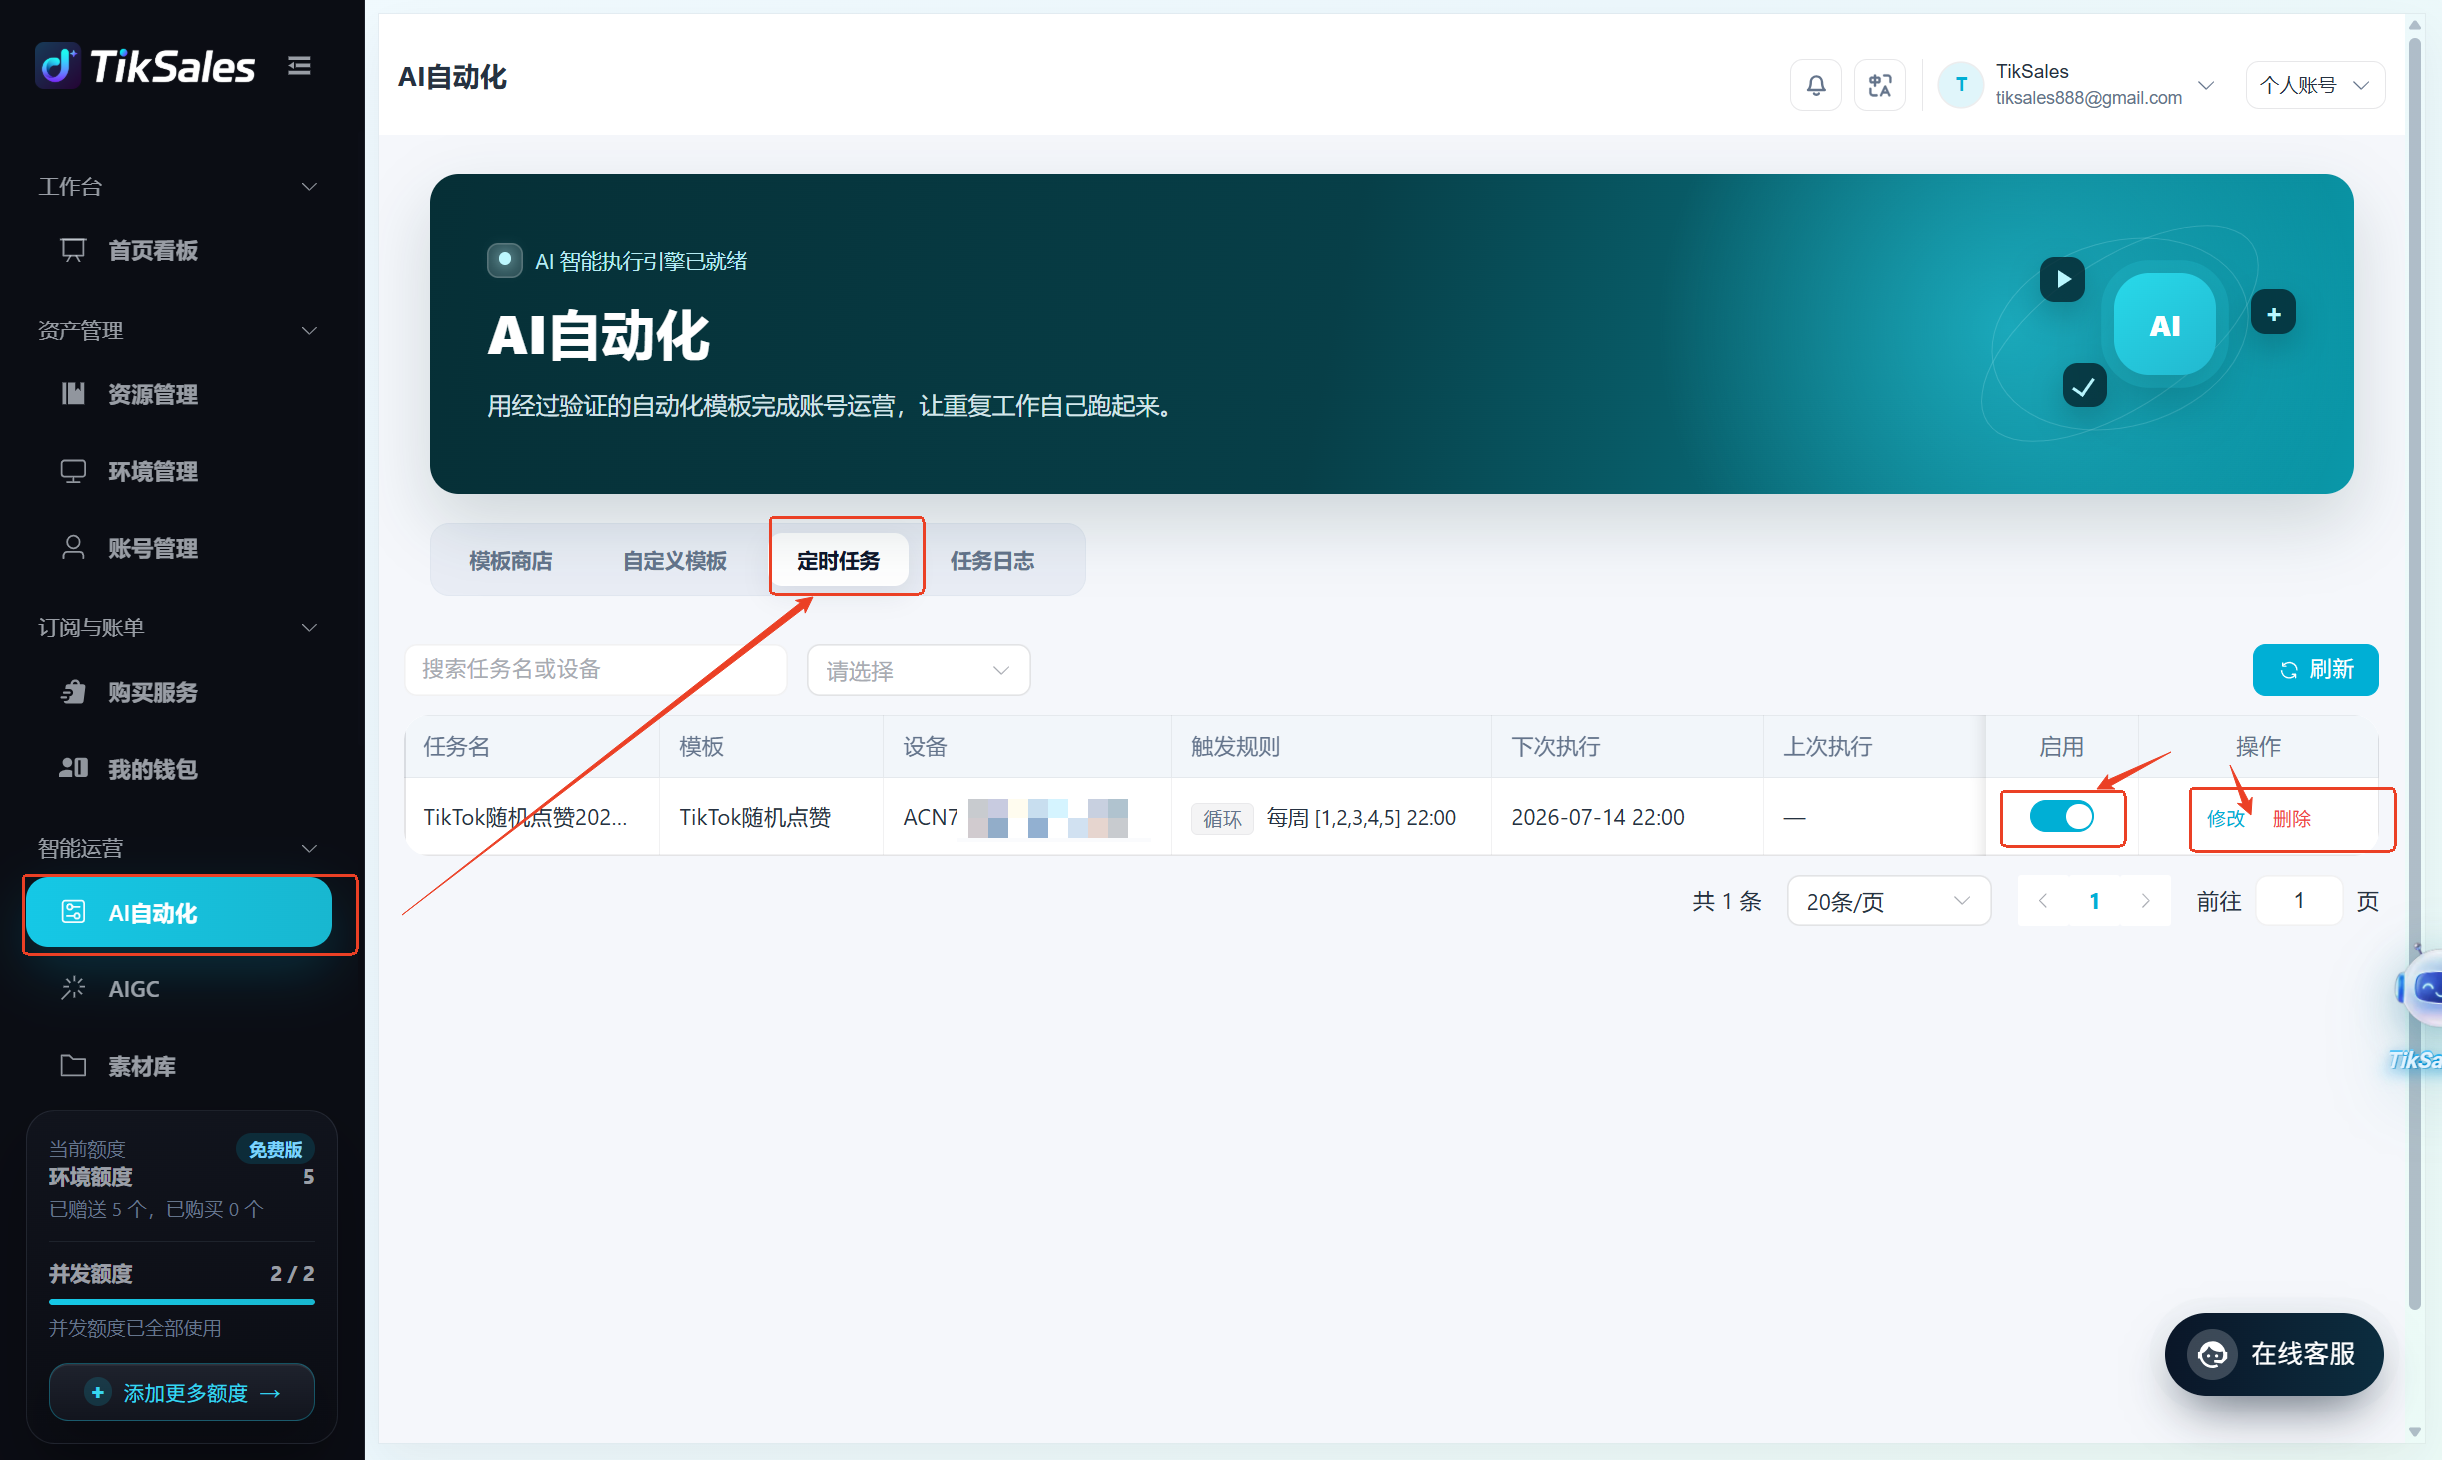Open the notification bell
The width and height of the screenshot is (2442, 1460).
(x=1815, y=85)
